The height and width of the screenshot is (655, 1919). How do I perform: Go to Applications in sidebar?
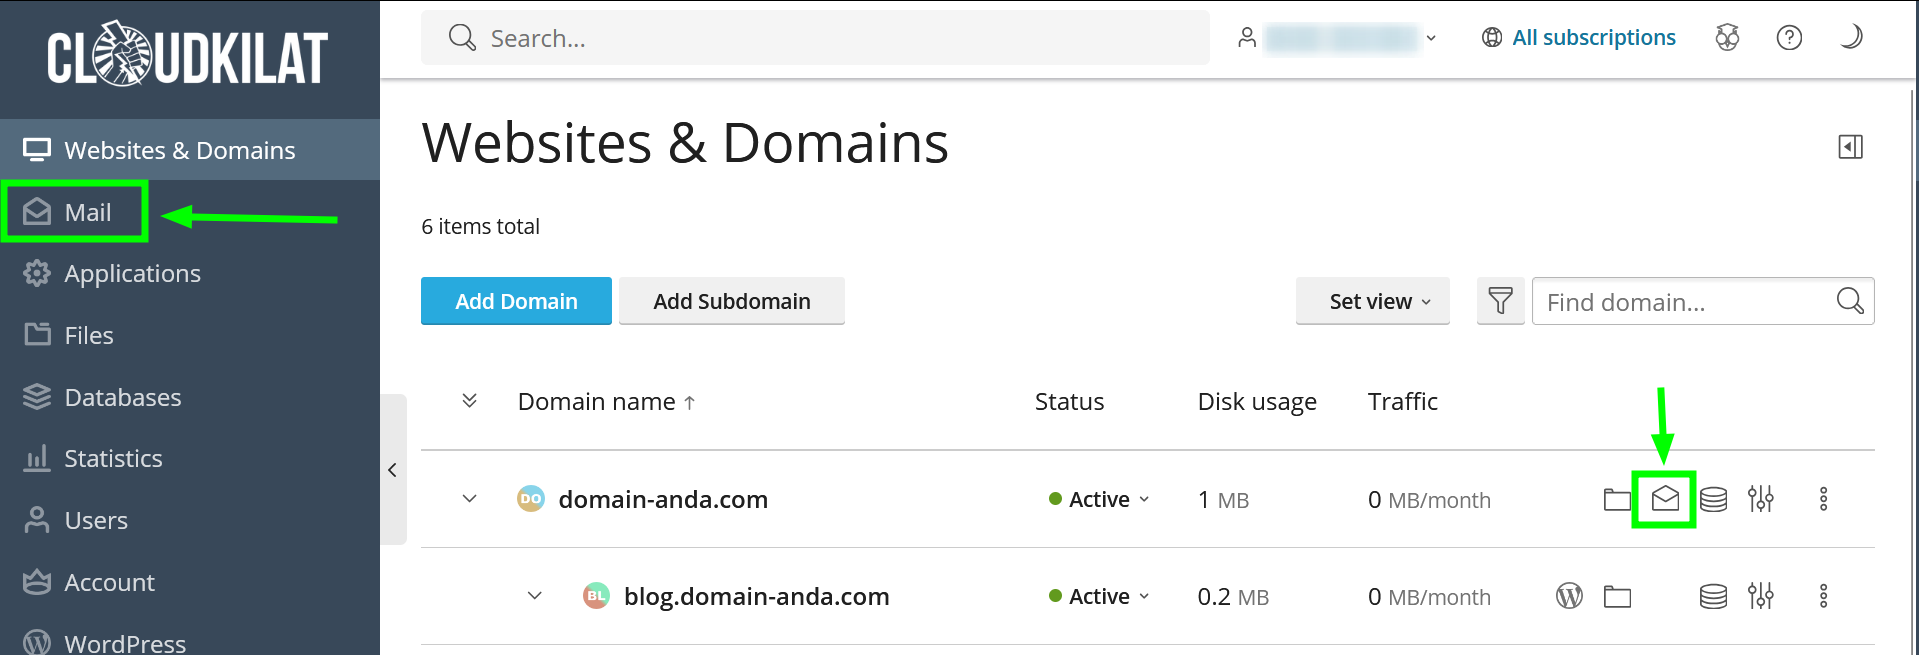pos(190,273)
